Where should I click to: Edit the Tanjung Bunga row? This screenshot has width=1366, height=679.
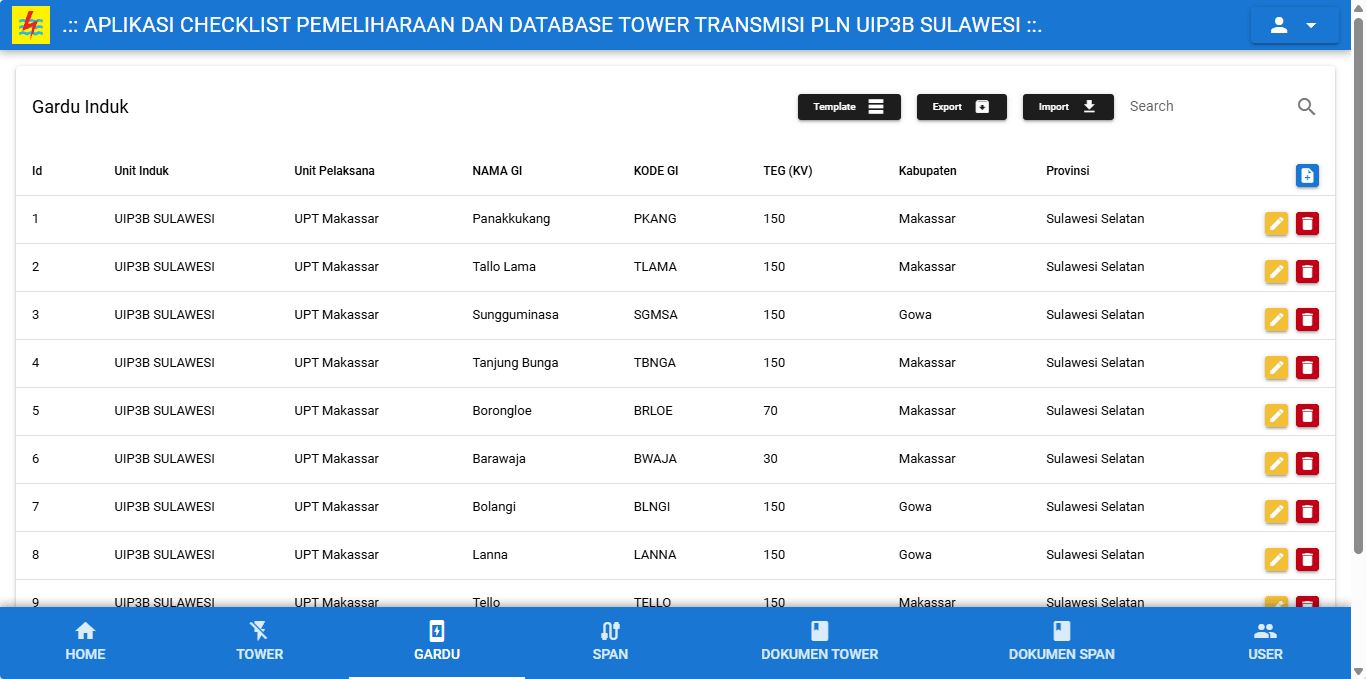1276,368
